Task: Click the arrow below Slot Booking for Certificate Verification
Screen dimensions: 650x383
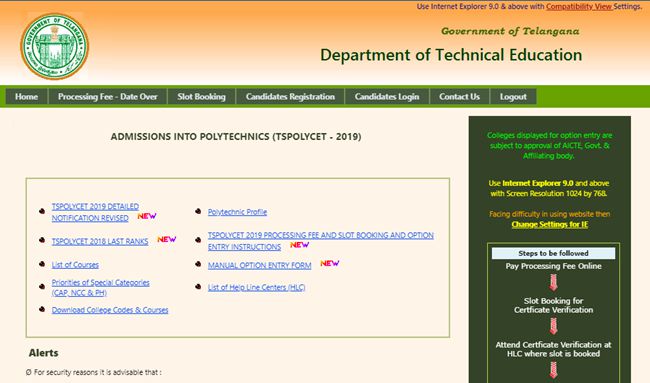Action: [x=553, y=326]
